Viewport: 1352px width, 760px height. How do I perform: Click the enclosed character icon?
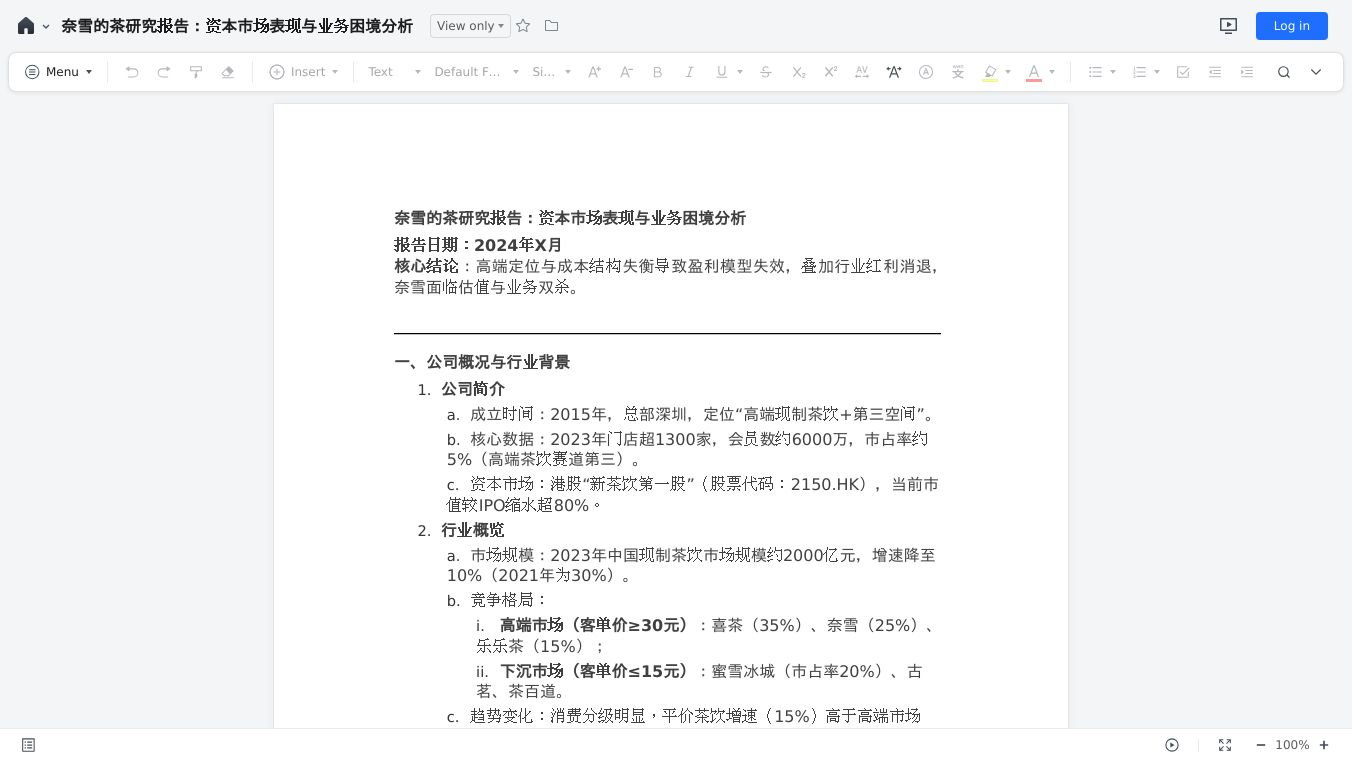click(926, 72)
